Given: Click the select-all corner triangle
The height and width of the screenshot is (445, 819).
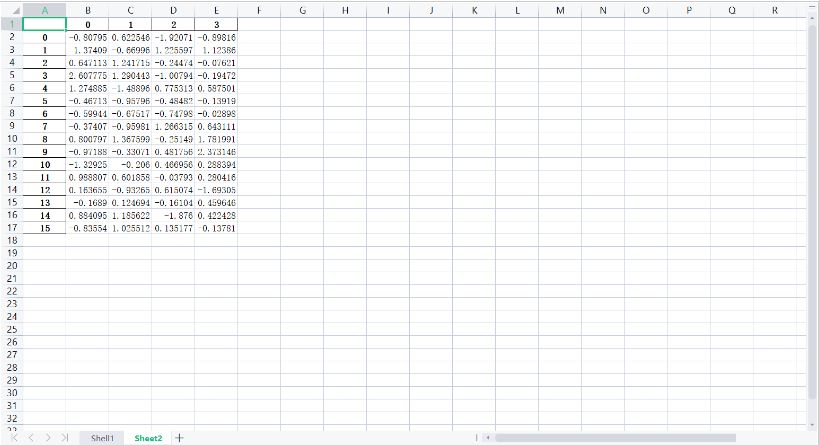Looking at the screenshot, I should [x=16, y=10].
